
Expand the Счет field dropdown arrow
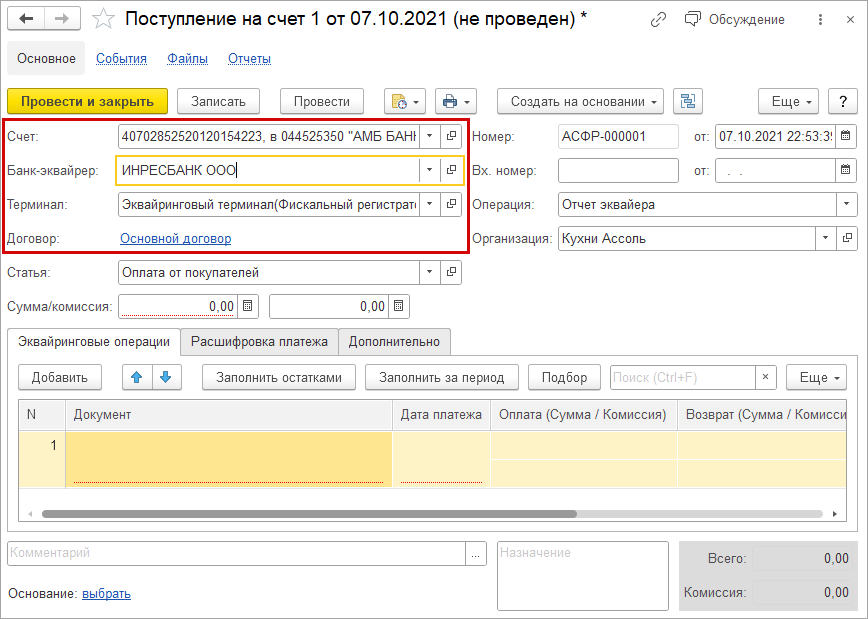pyautogui.click(x=430, y=136)
